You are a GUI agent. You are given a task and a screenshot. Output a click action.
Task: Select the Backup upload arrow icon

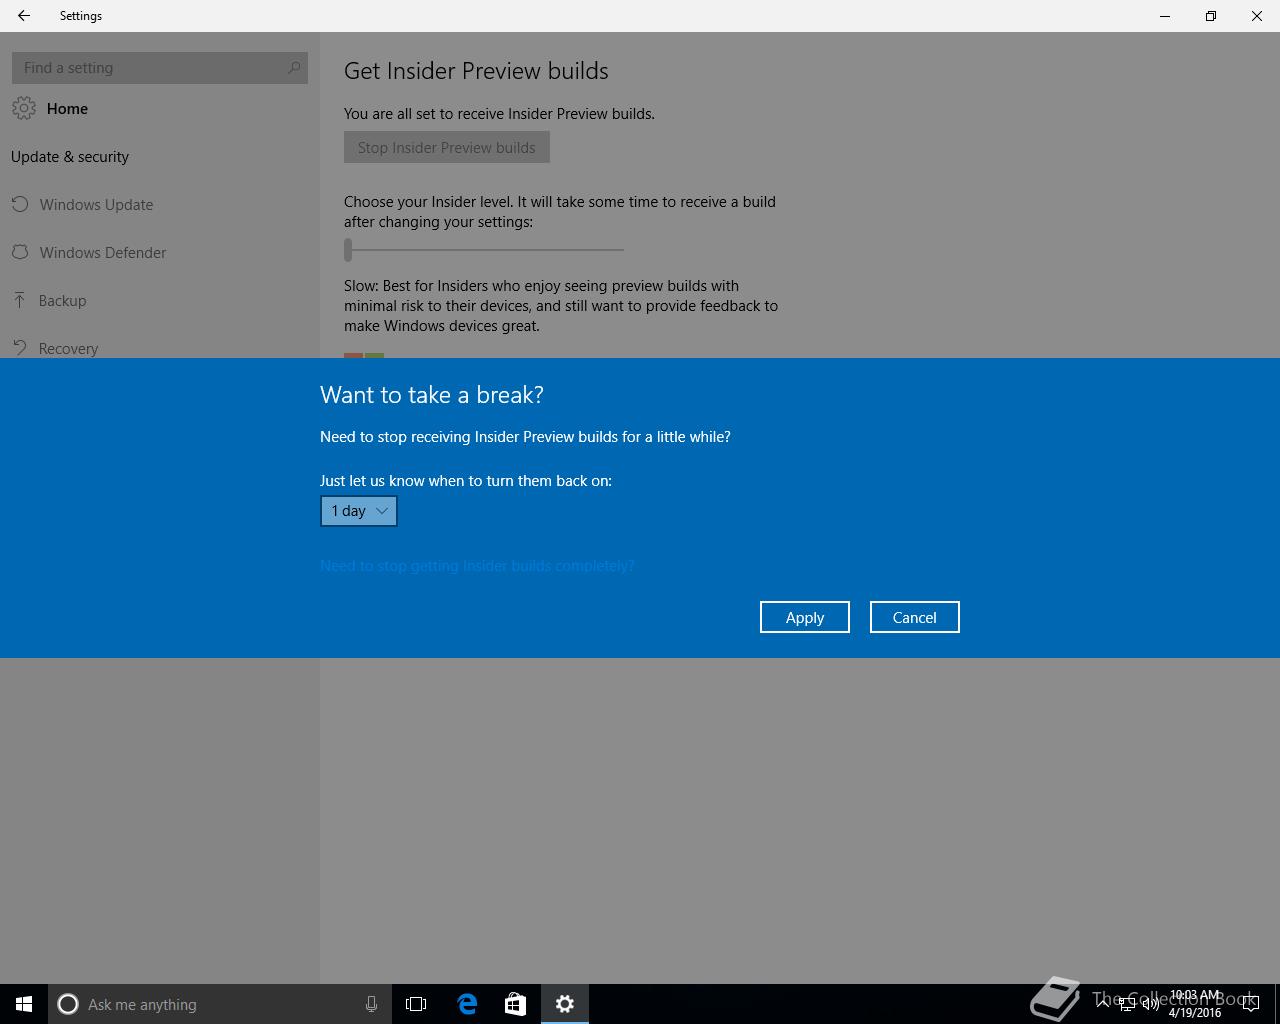click(x=19, y=300)
